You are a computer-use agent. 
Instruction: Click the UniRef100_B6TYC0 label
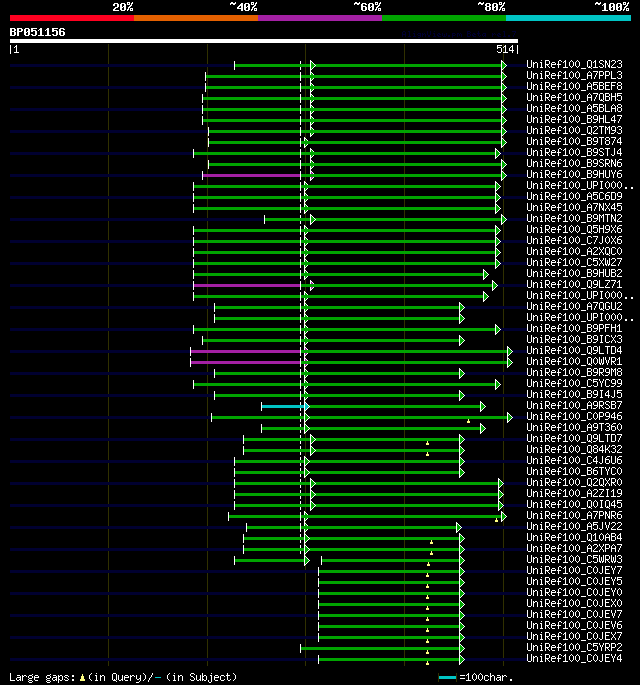[574, 471]
